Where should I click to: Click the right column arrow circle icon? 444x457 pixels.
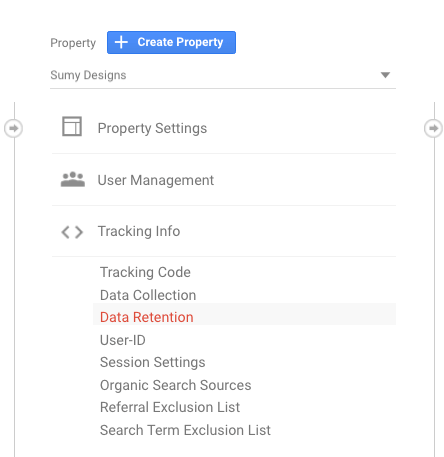tap(433, 128)
